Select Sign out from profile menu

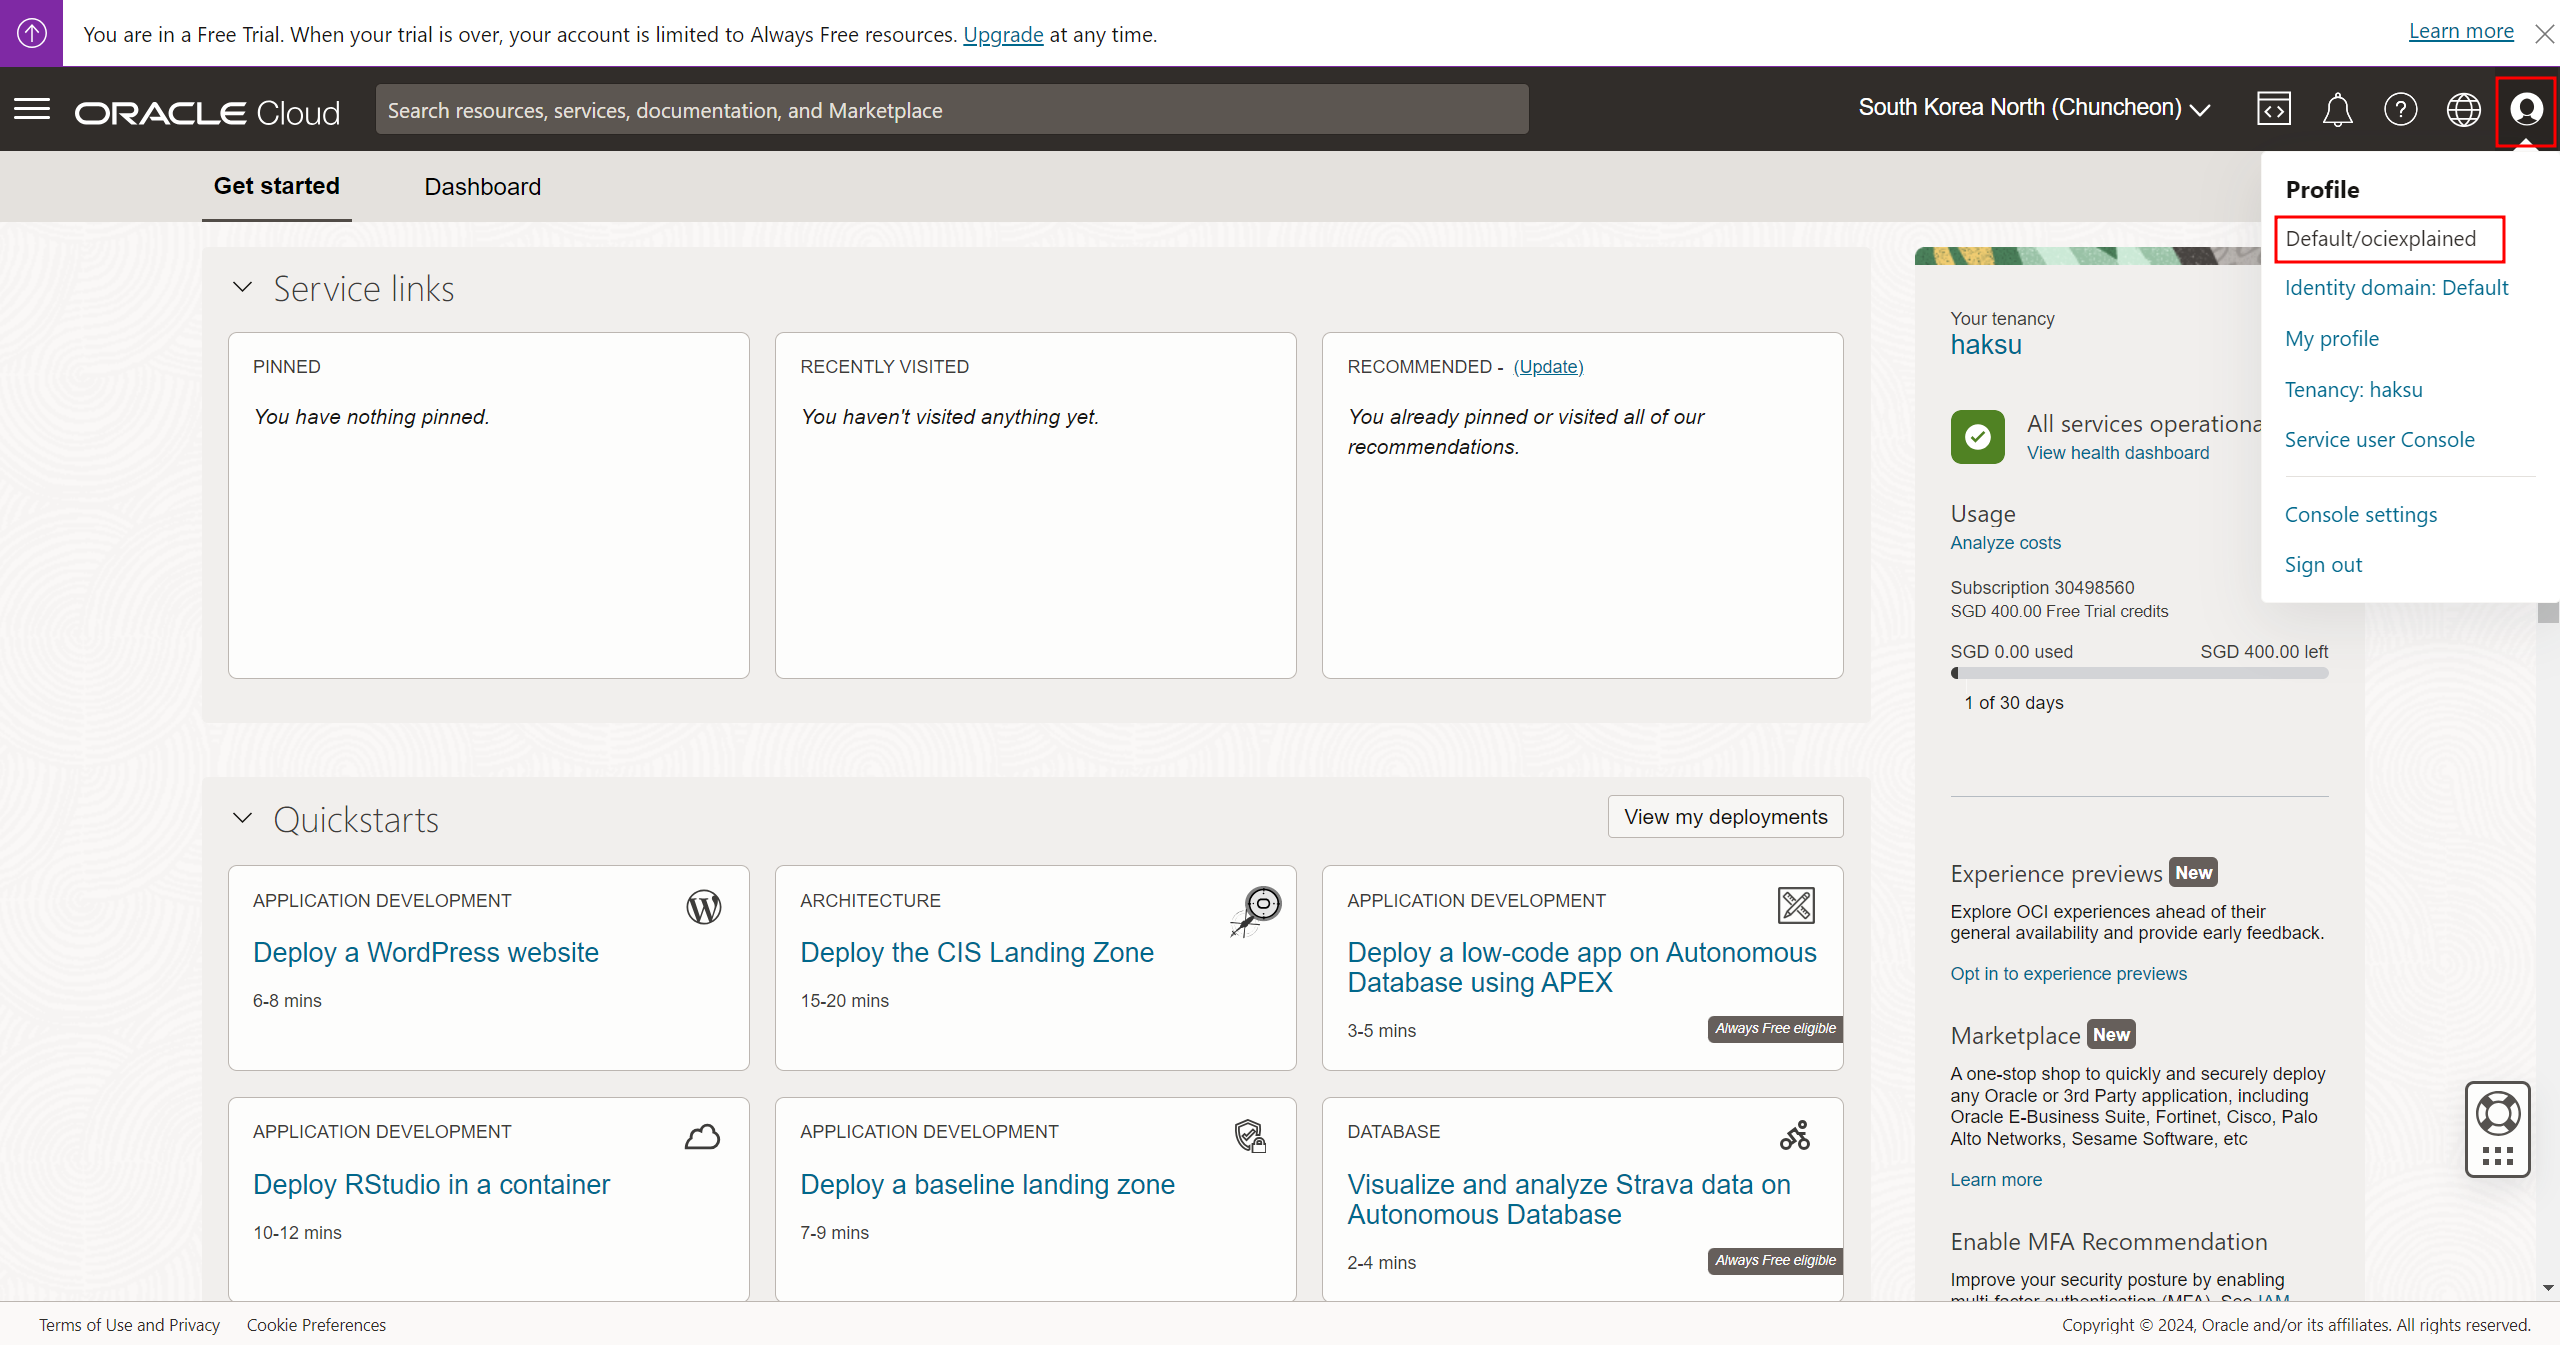click(x=2323, y=565)
